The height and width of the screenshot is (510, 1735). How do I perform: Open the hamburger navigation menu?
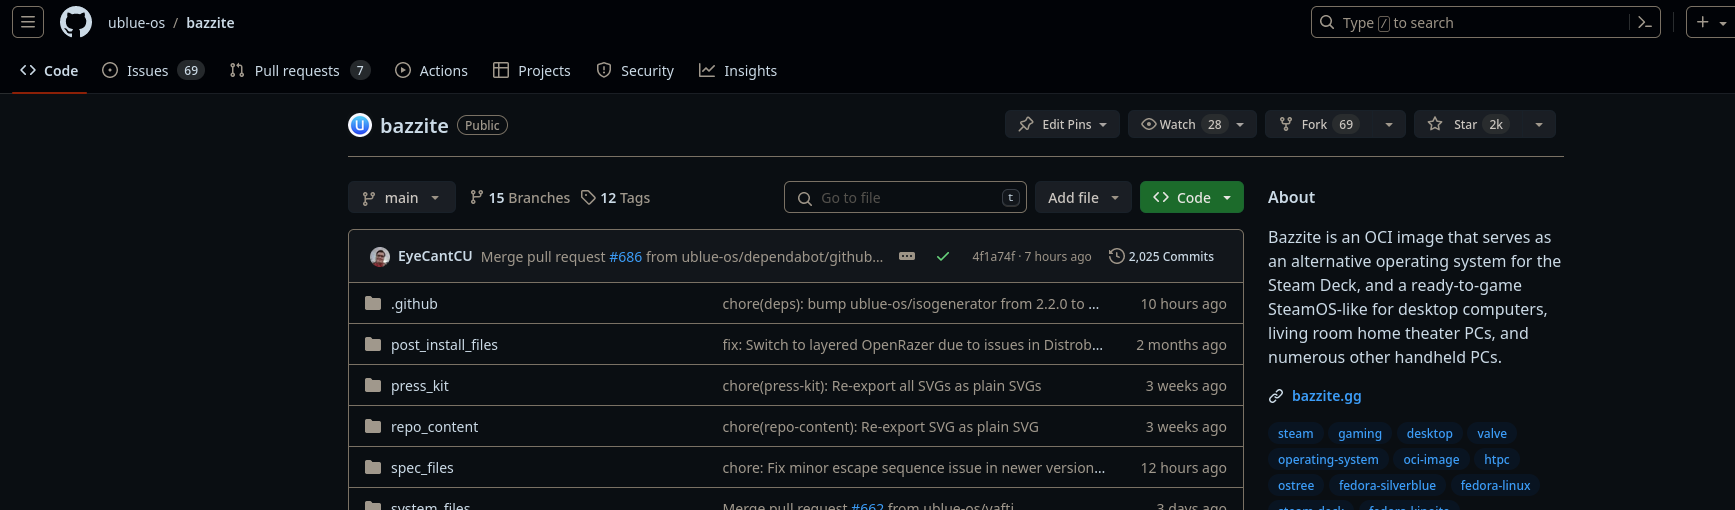coord(28,22)
